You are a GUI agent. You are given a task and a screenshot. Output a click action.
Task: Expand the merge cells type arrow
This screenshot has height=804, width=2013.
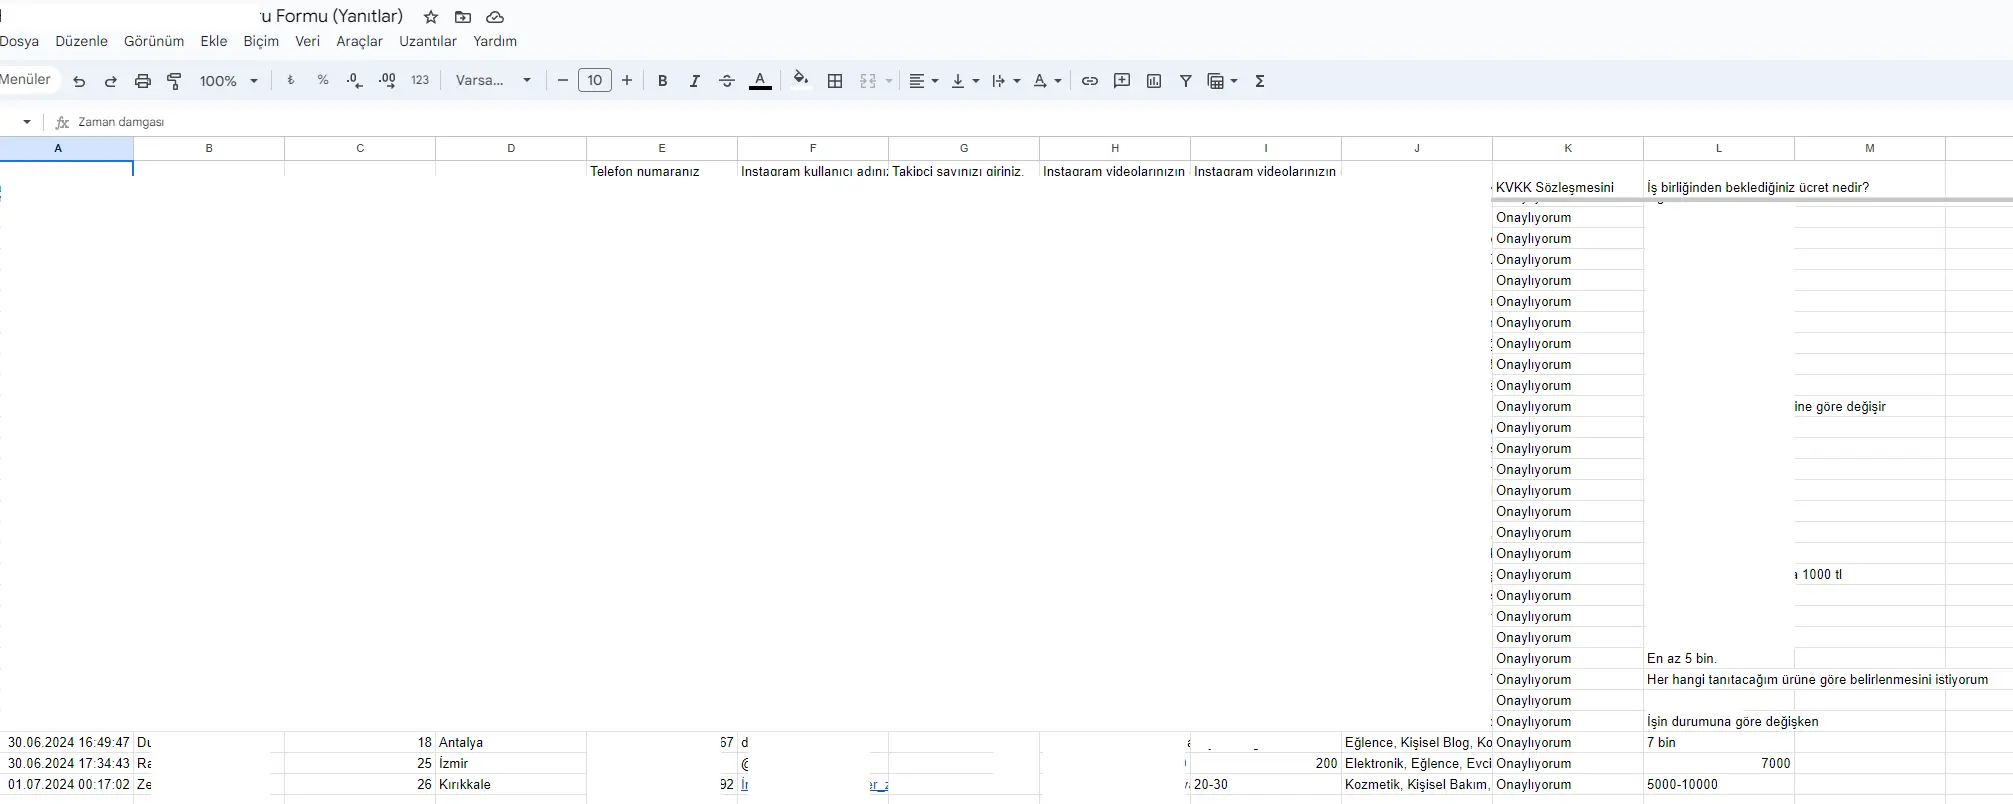click(888, 81)
